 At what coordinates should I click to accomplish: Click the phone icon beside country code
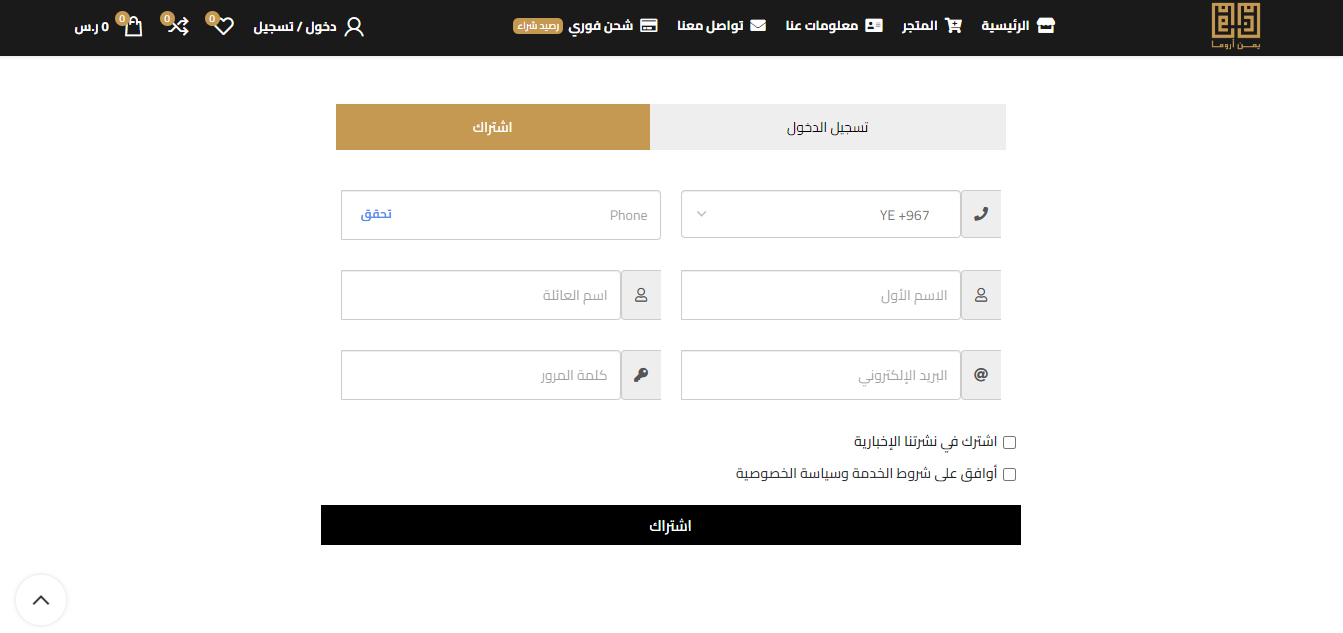(980, 215)
